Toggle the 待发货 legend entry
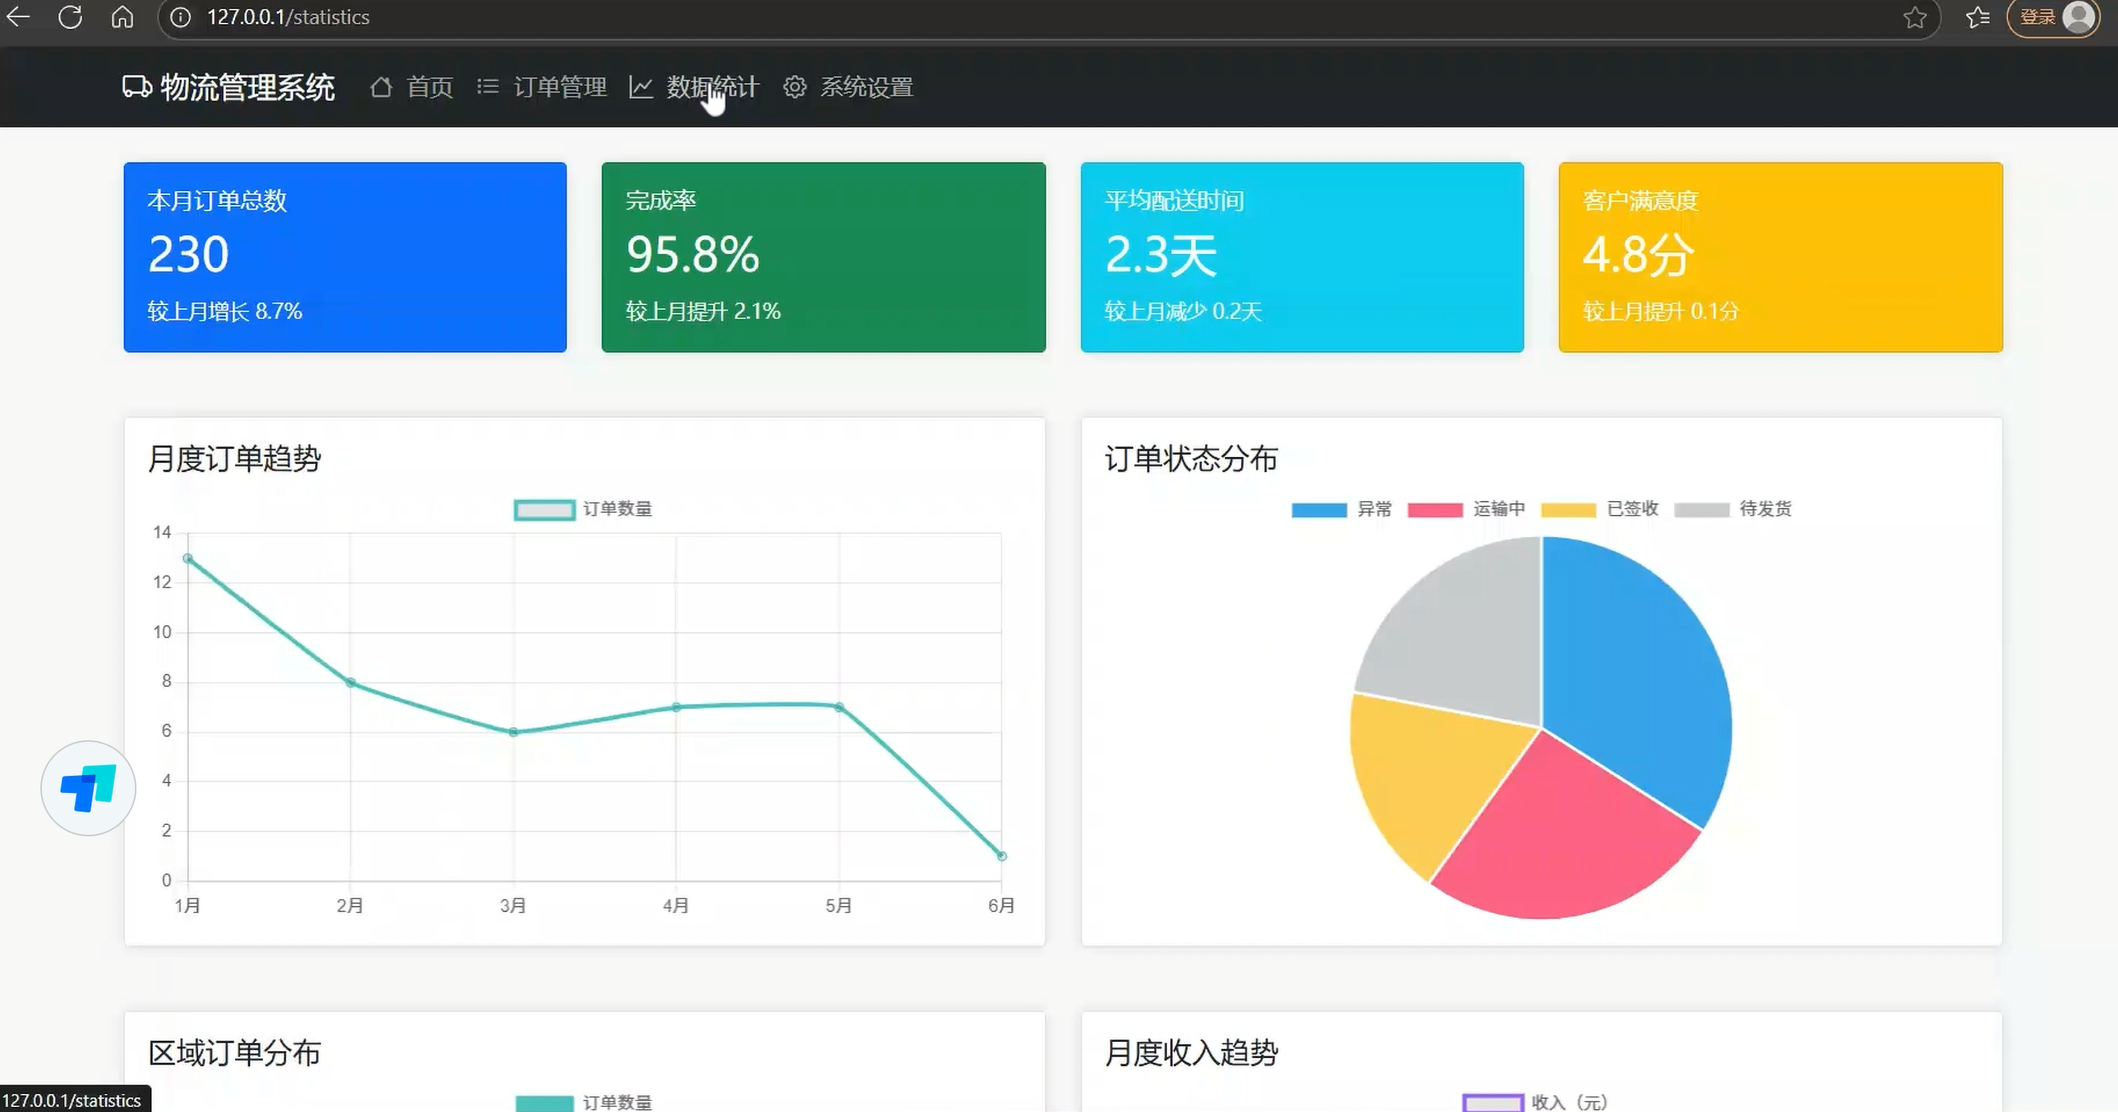Viewport: 2118px width, 1112px height. (1734, 508)
